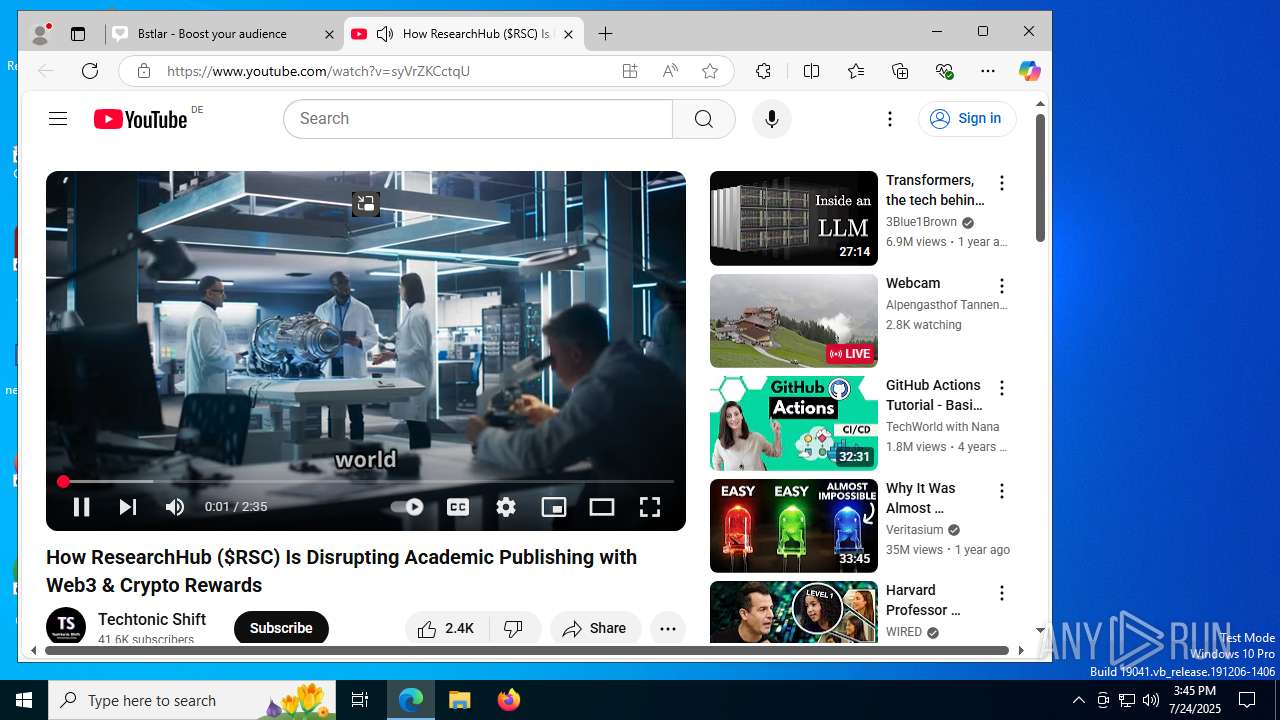Switch to theater mode
This screenshot has width=1280, height=720.
(x=602, y=507)
